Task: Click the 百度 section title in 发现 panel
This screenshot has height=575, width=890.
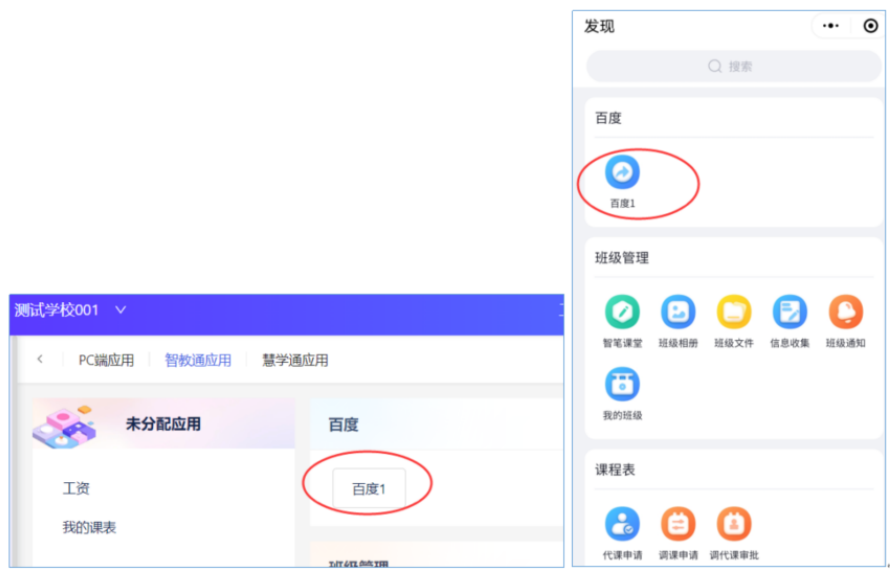Action: (x=608, y=117)
